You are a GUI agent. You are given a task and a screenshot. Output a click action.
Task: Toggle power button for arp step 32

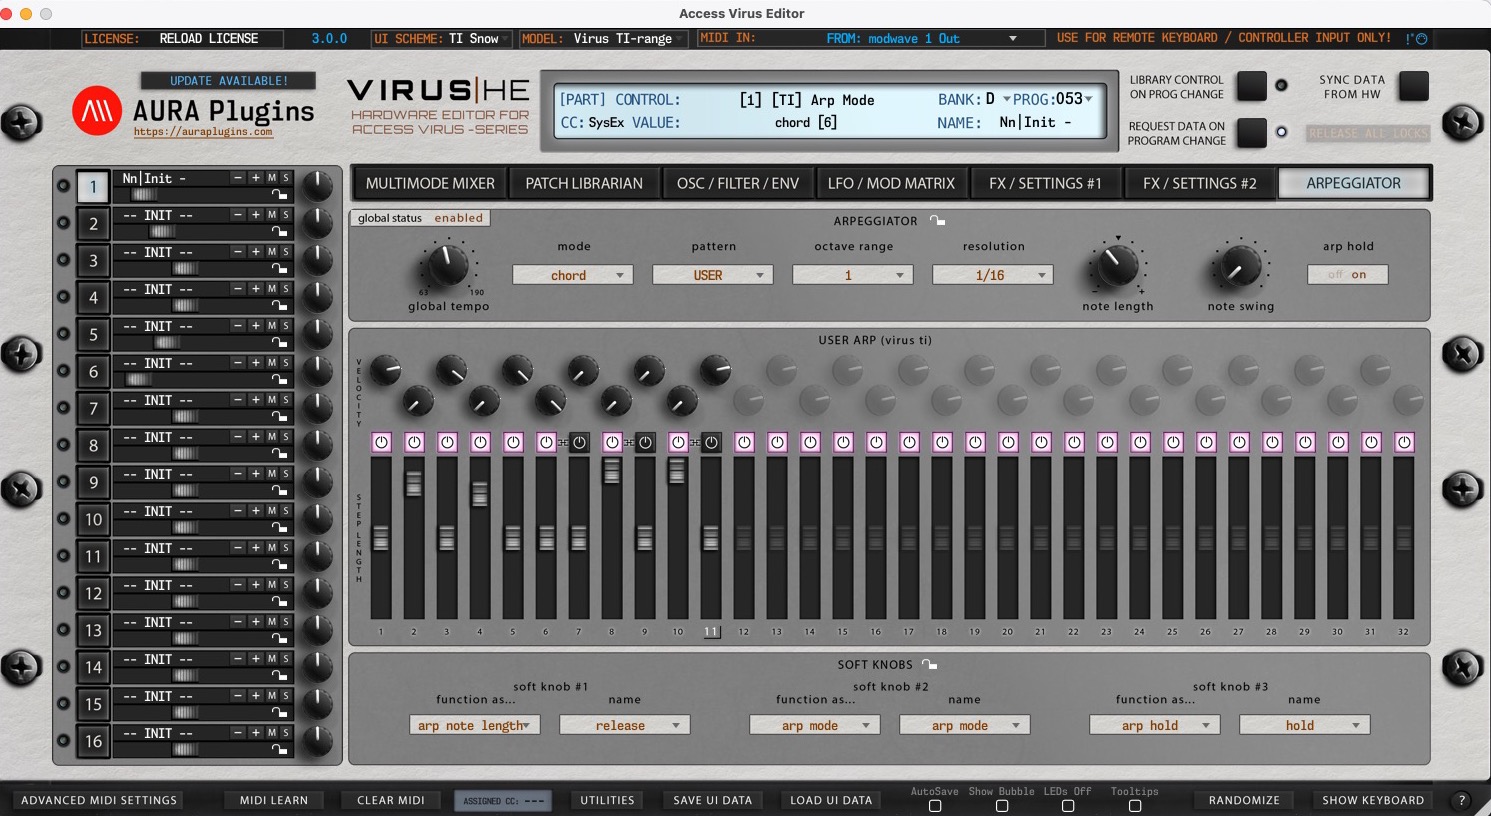(x=1404, y=442)
